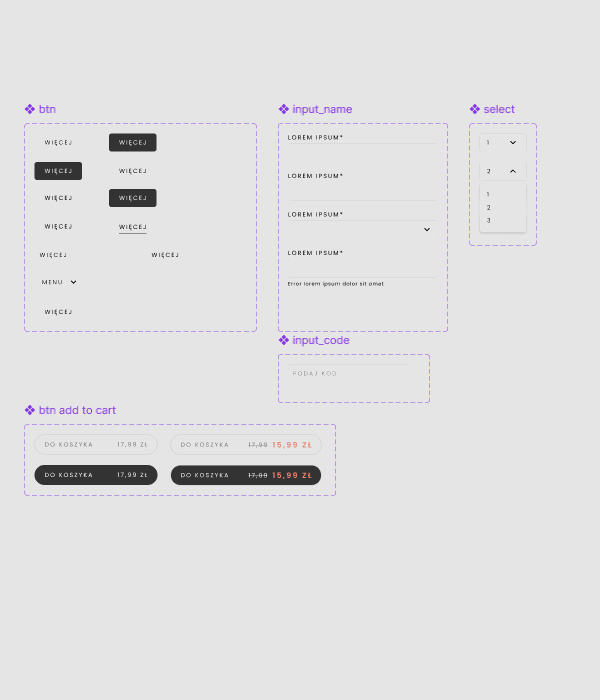Click the btn component diamond icon

click(29, 109)
